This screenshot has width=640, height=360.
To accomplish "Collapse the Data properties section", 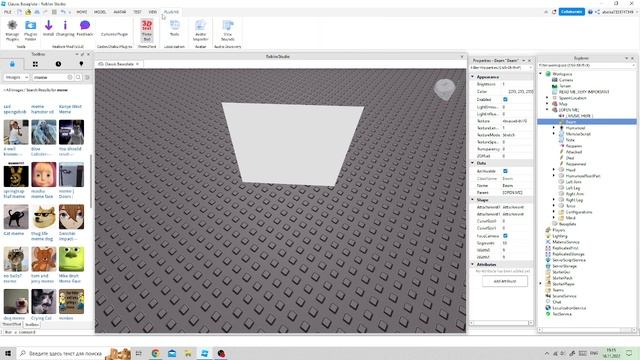I will [473, 163].
